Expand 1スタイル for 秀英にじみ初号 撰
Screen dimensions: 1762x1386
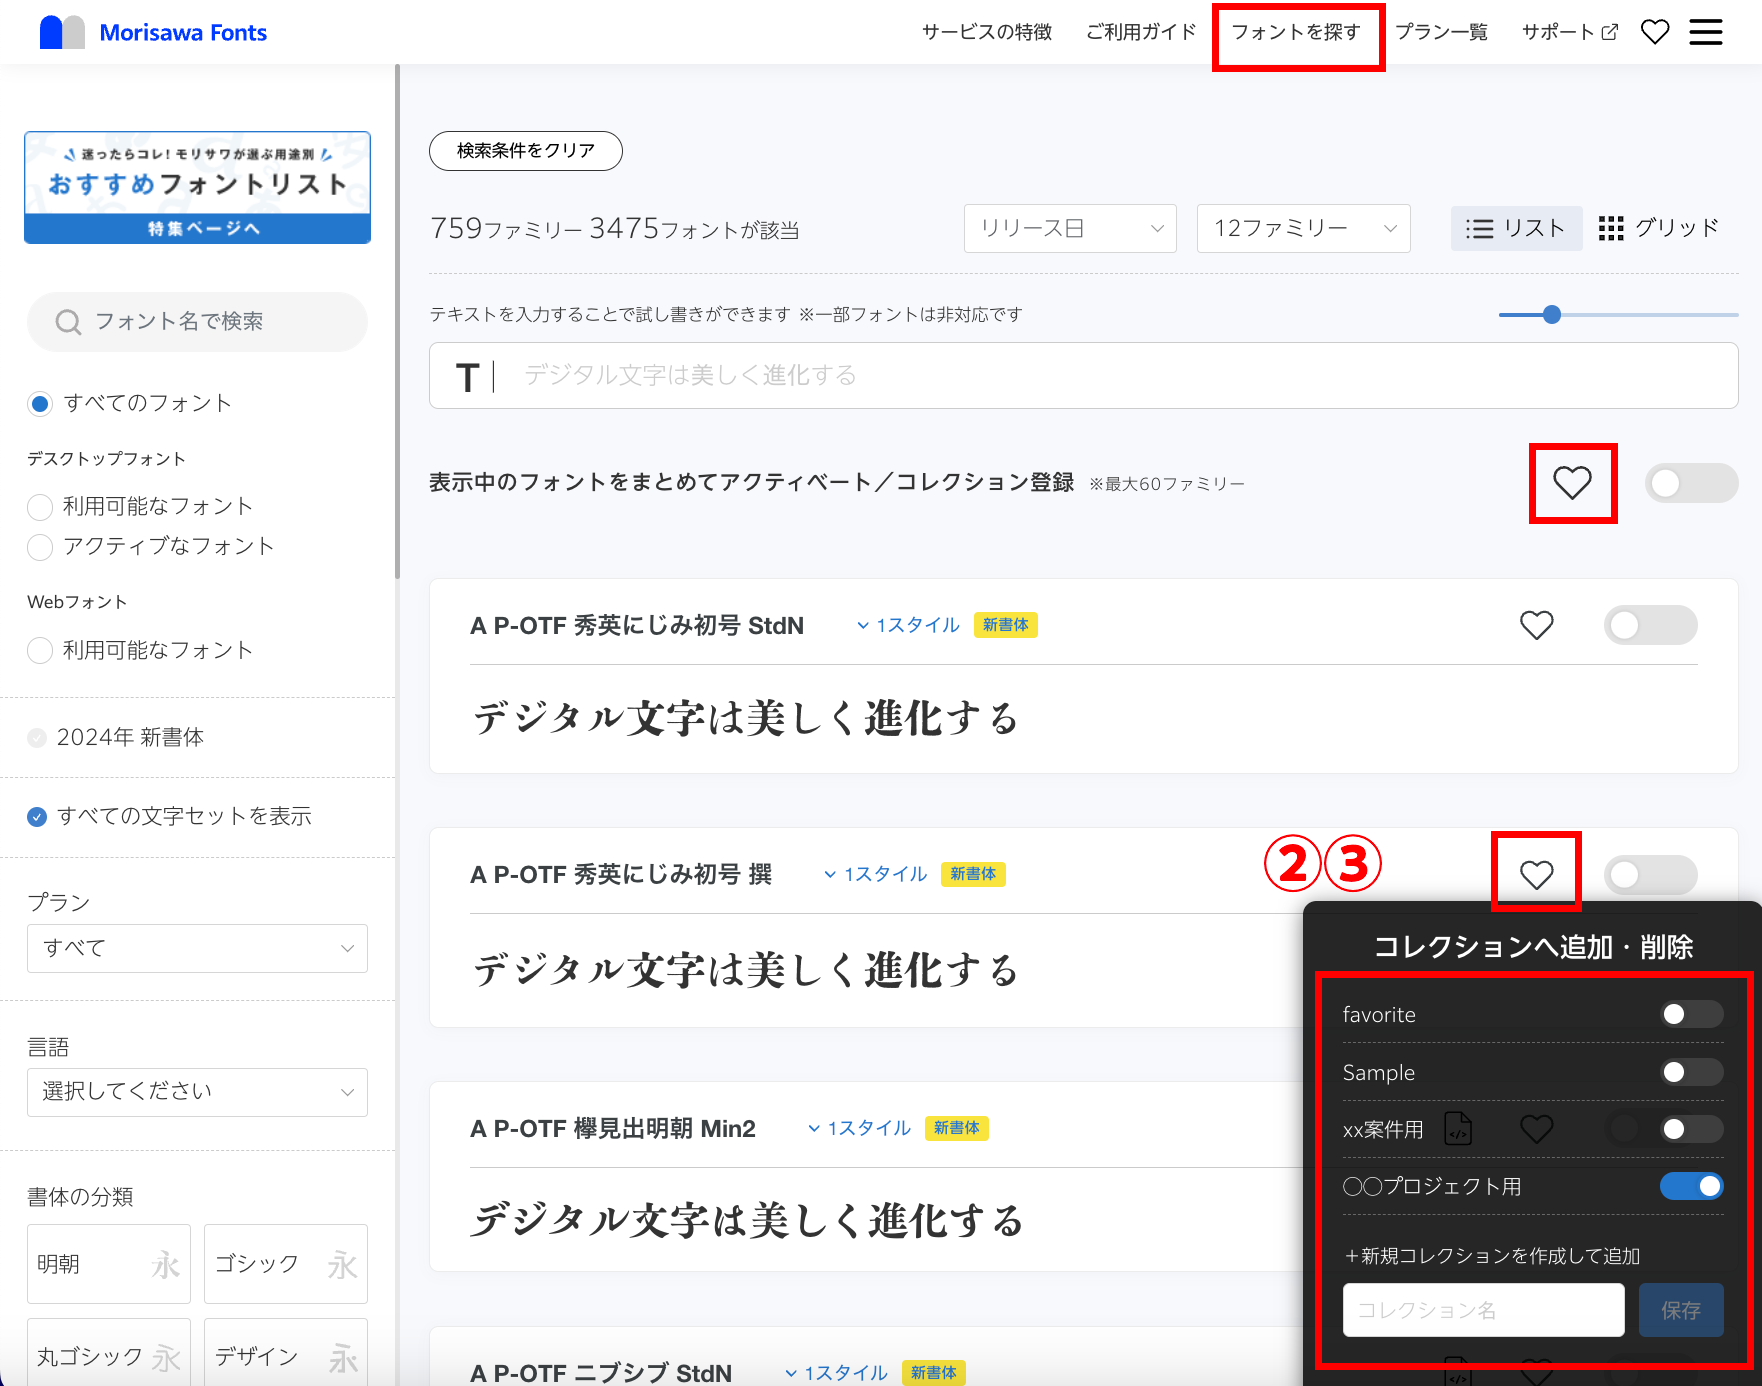[876, 874]
